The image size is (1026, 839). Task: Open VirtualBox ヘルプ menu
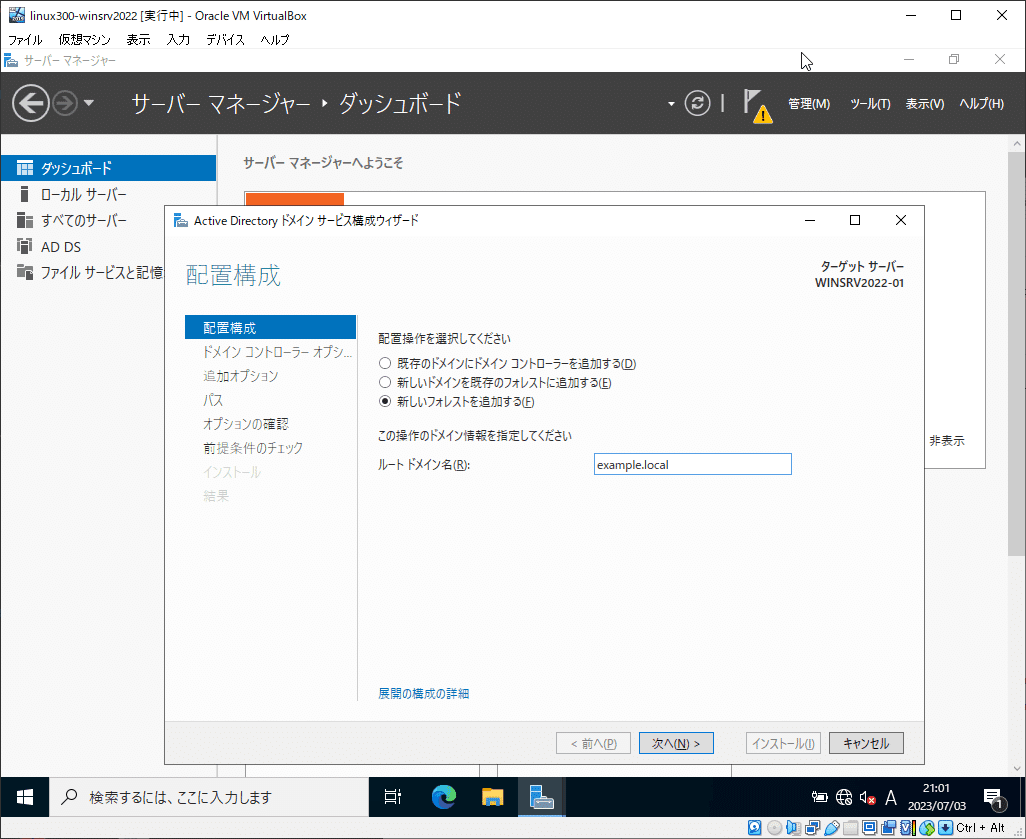coord(275,40)
